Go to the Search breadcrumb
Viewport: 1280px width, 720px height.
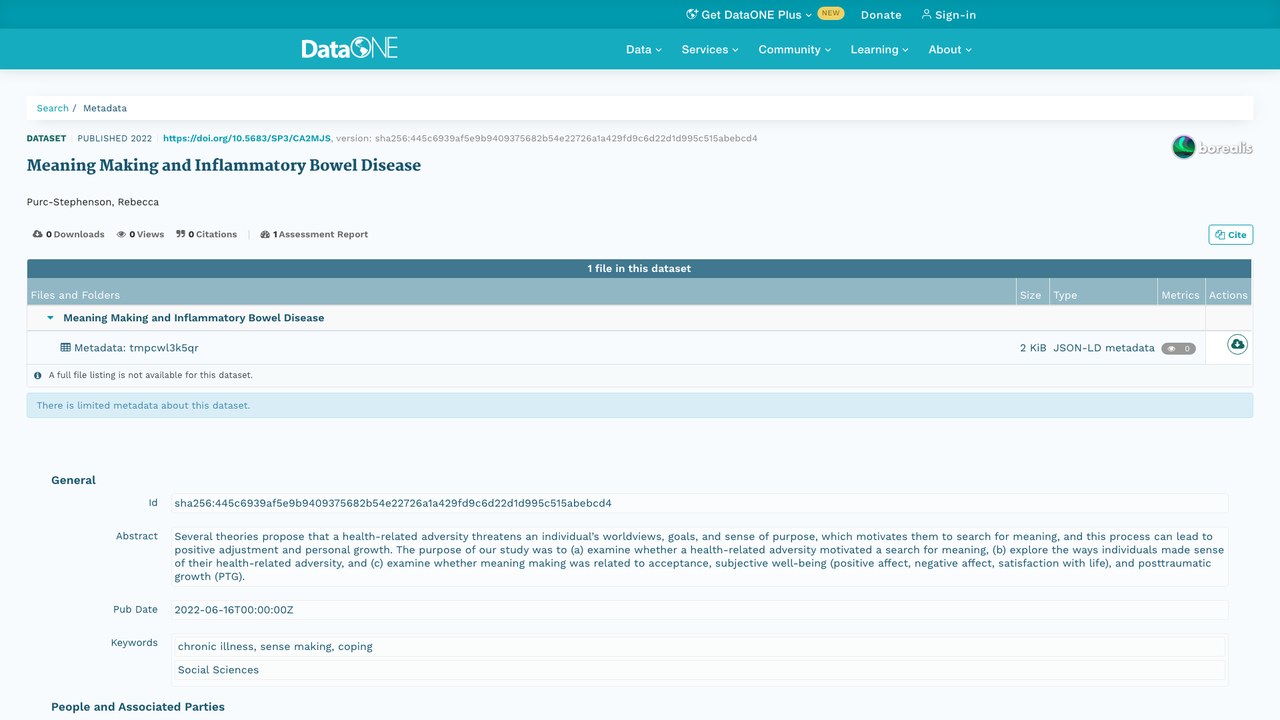click(53, 108)
